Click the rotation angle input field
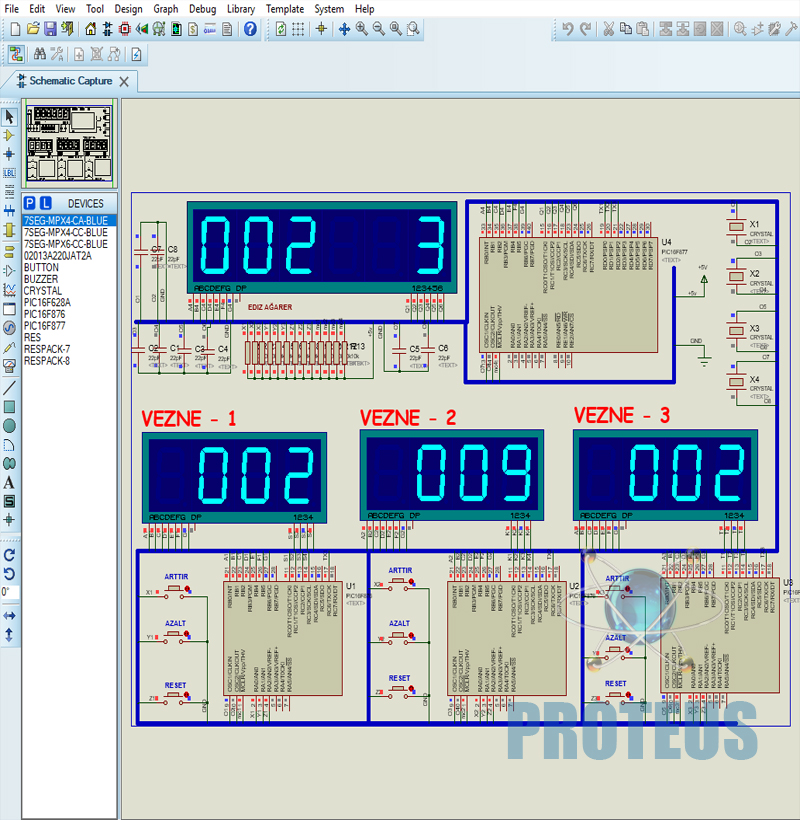800x820 pixels. coord(9,592)
